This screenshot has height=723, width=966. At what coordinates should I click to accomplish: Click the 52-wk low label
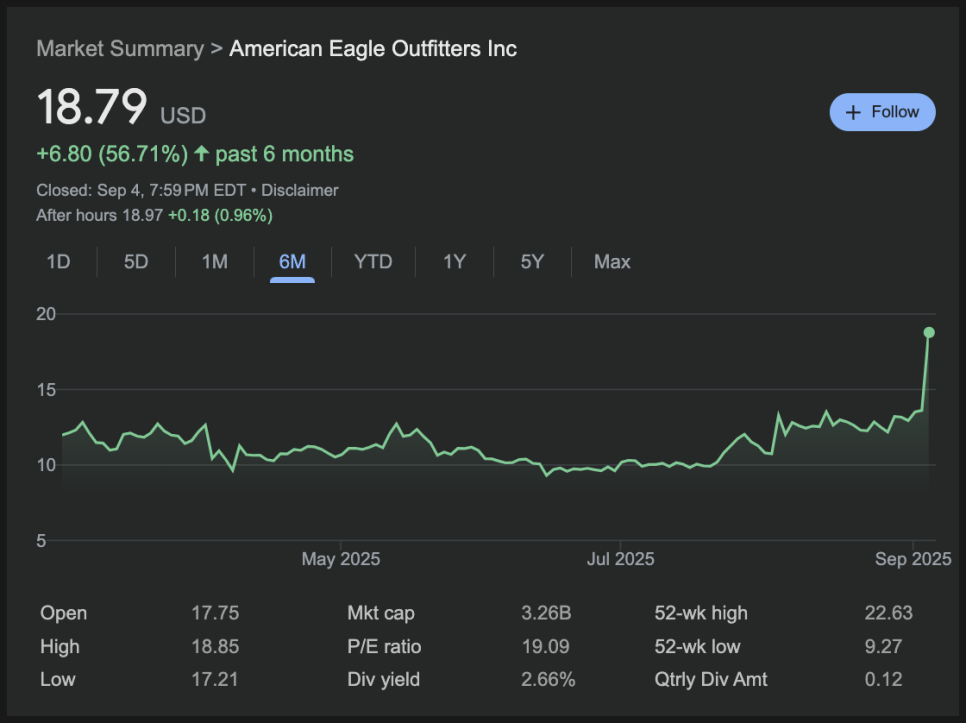[x=697, y=646]
